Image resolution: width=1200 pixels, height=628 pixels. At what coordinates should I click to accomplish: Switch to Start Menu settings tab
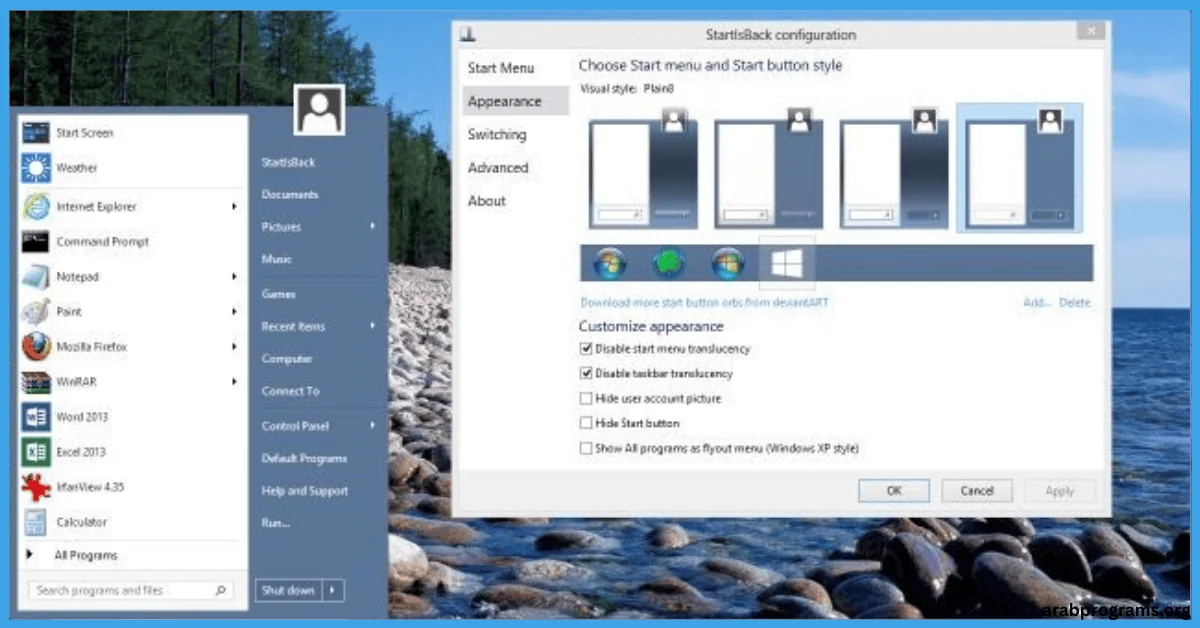tap(501, 68)
